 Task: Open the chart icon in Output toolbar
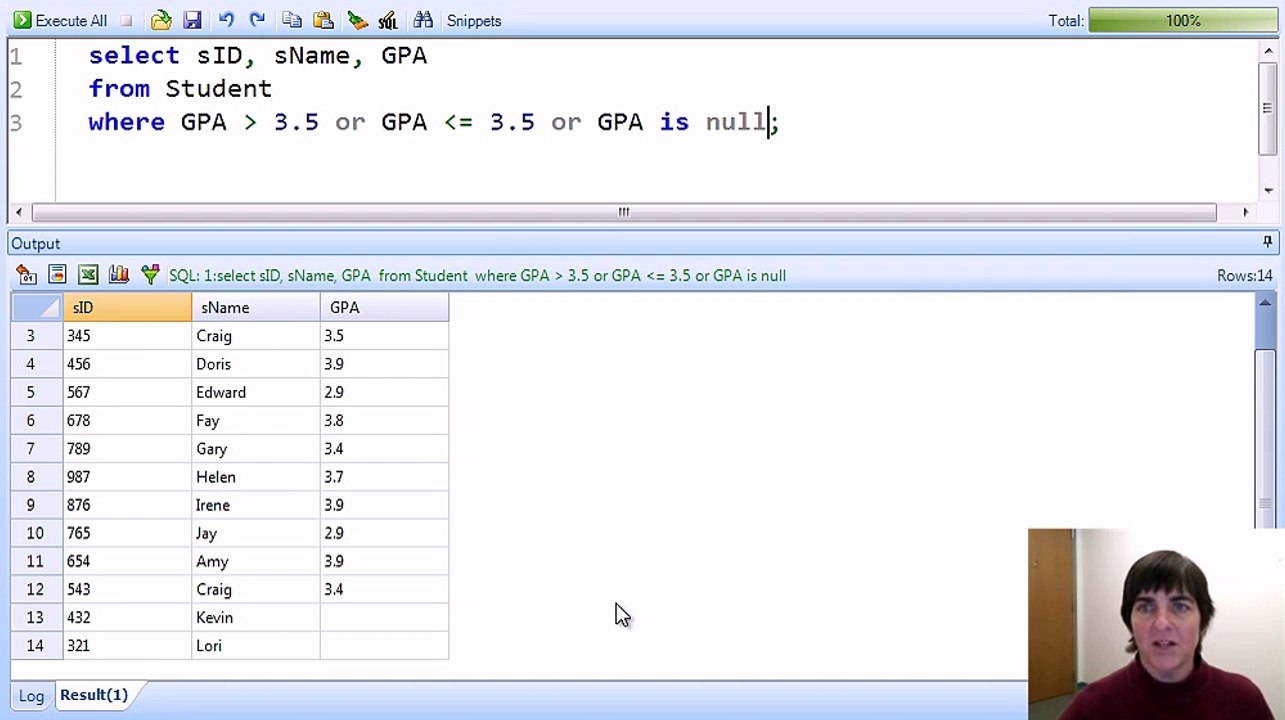click(119, 275)
